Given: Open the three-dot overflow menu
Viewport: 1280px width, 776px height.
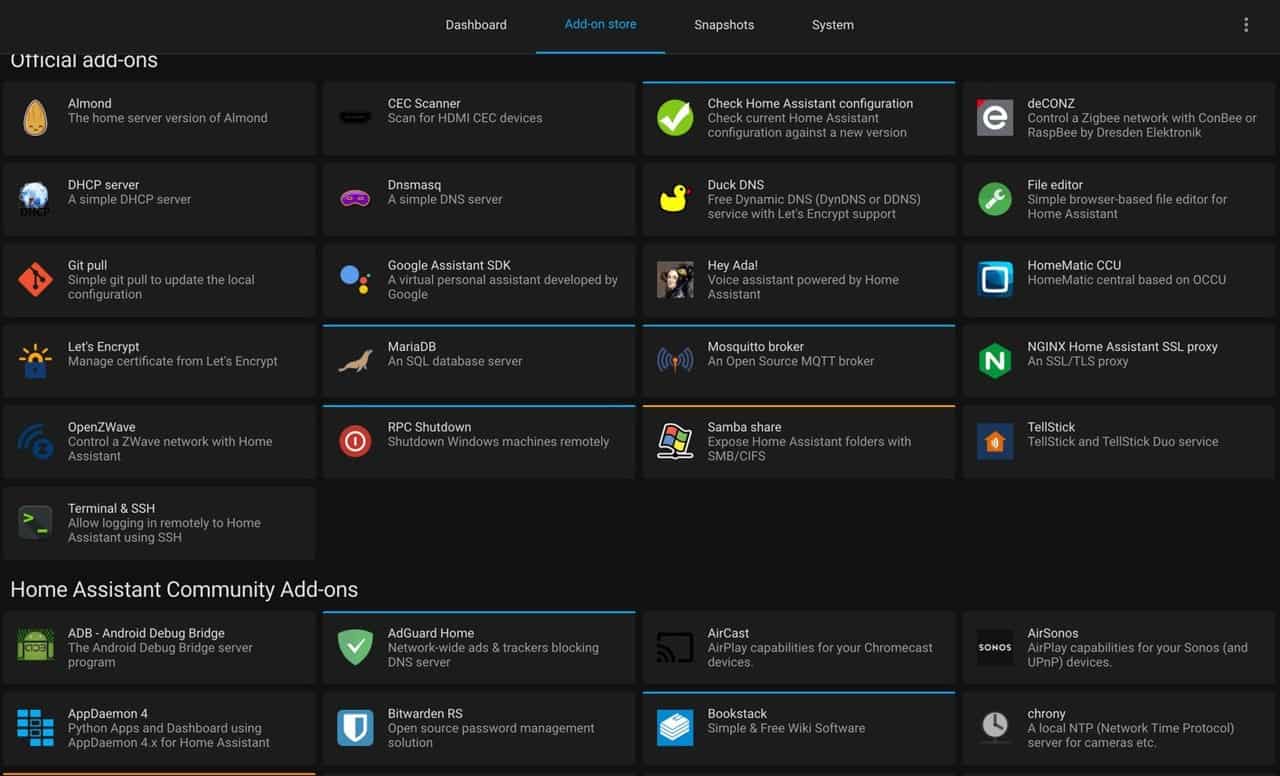Looking at the screenshot, I should (x=1246, y=25).
